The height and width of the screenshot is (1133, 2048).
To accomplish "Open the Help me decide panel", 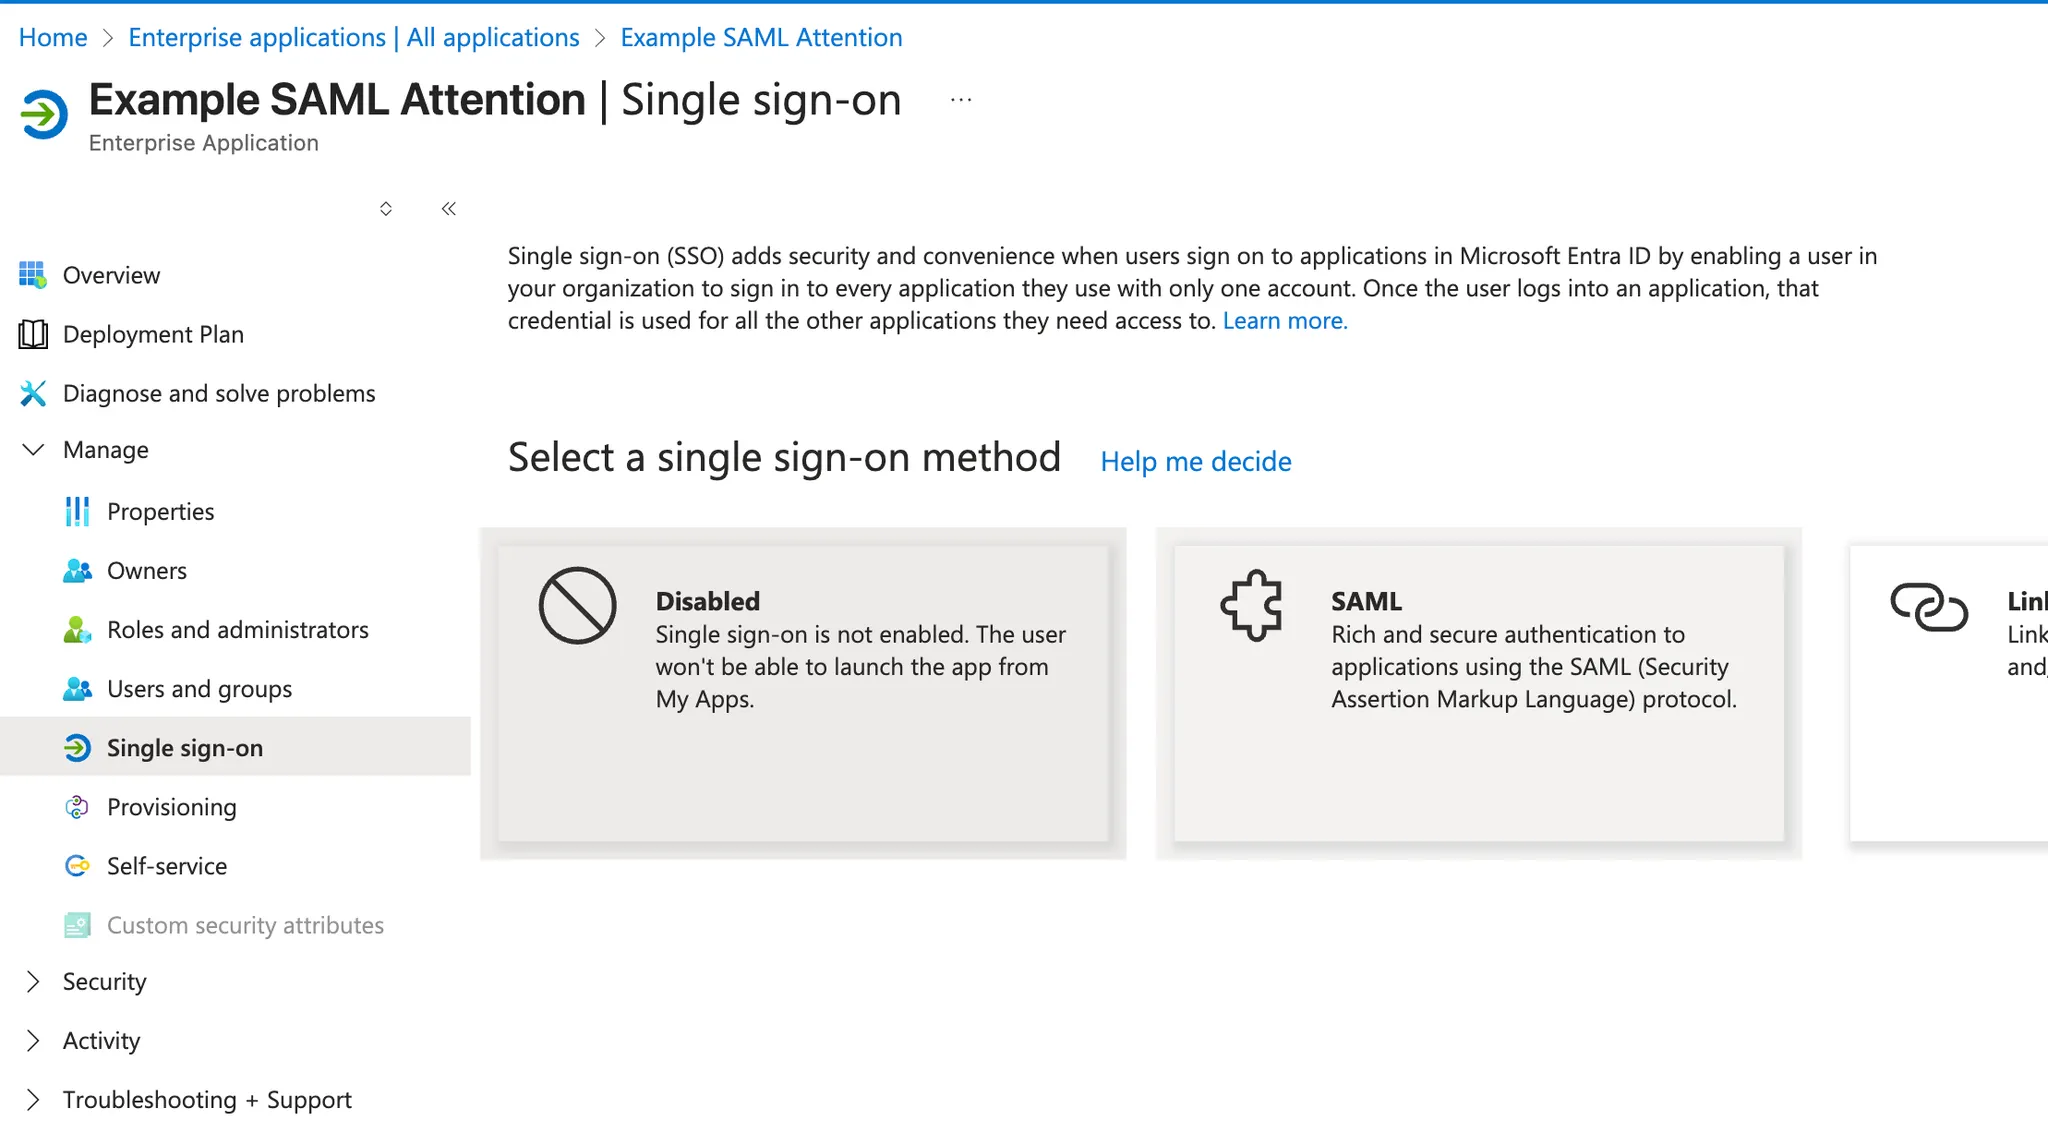I will tap(1195, 461).
